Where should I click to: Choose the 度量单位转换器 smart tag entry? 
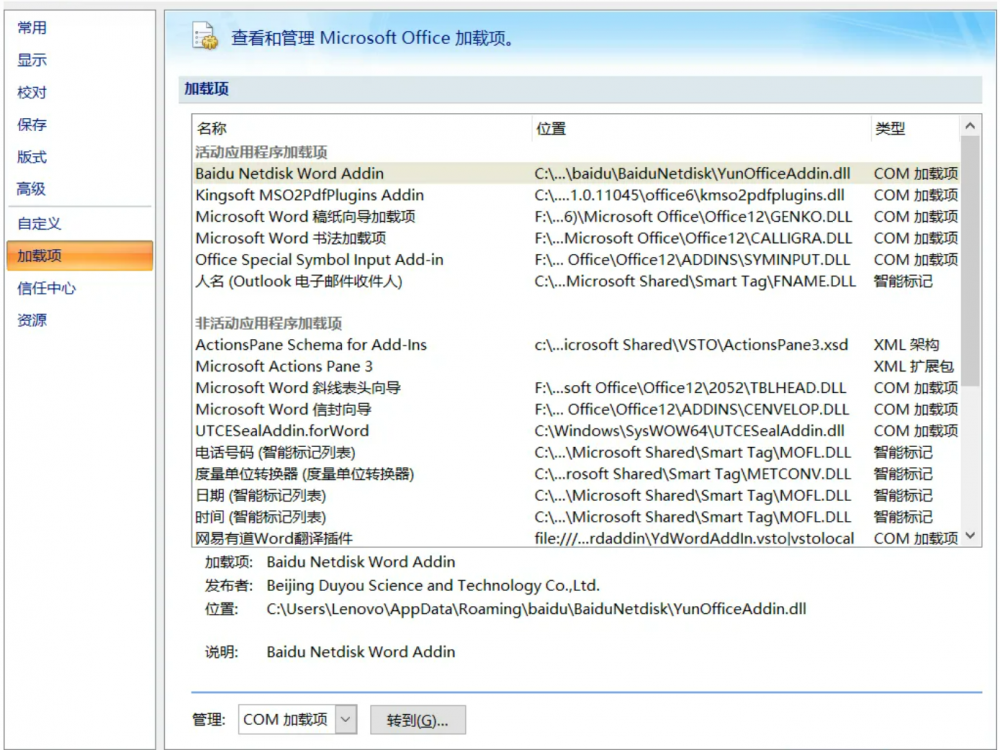pos(576,474)
